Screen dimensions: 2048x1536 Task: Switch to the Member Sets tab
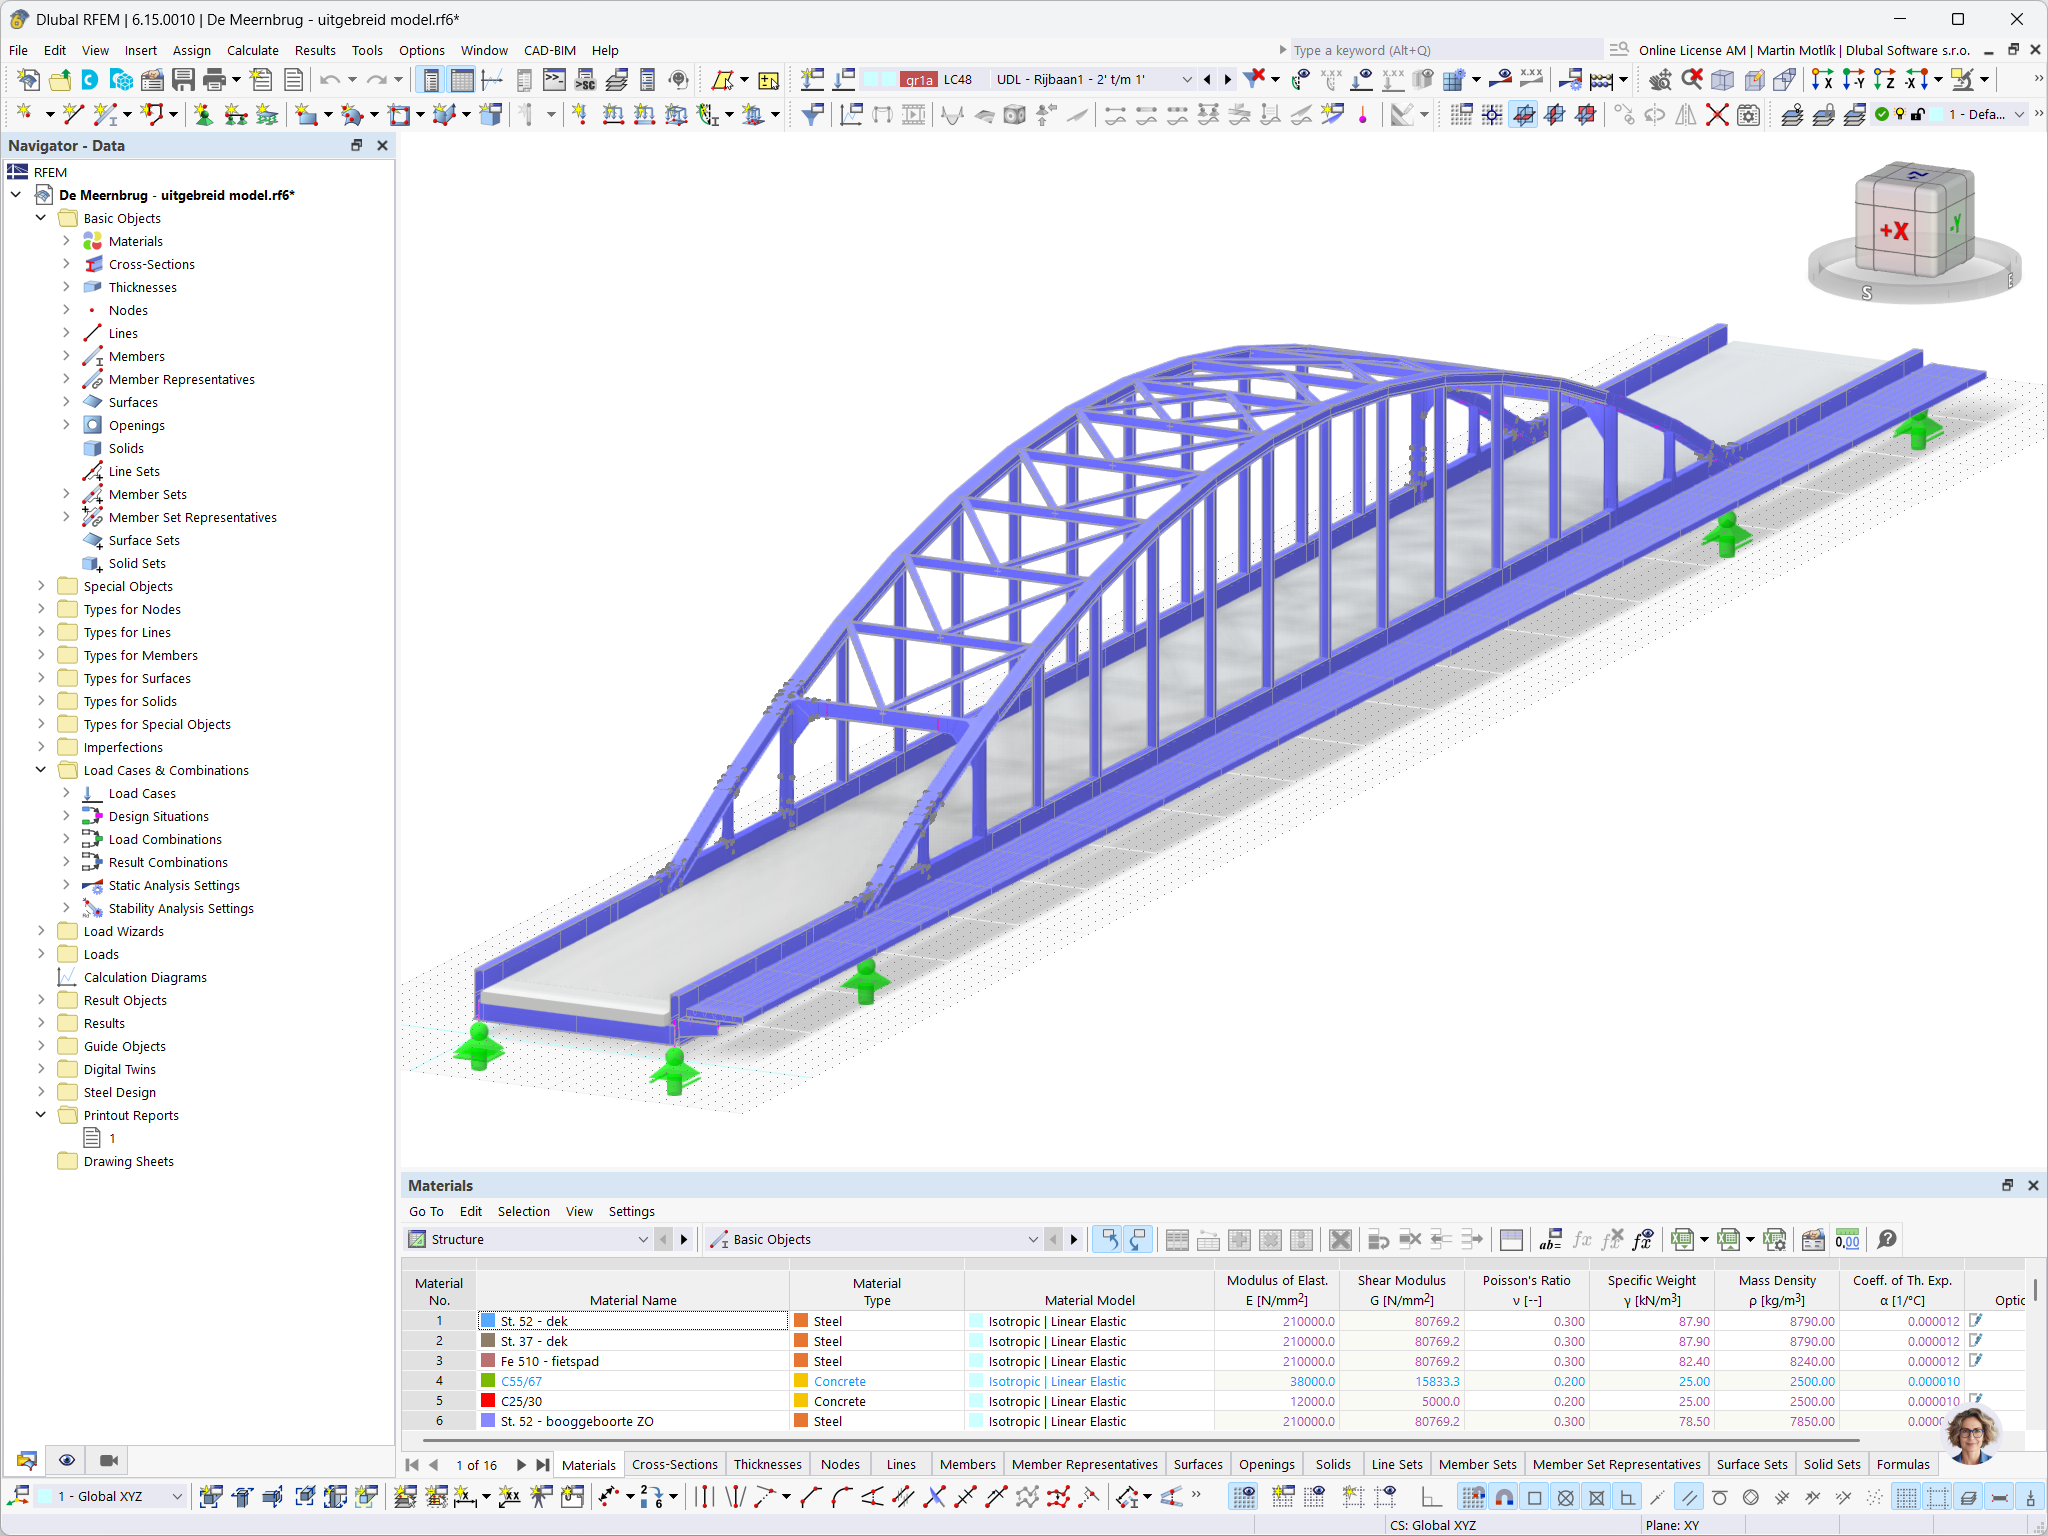[1477, 1465]
